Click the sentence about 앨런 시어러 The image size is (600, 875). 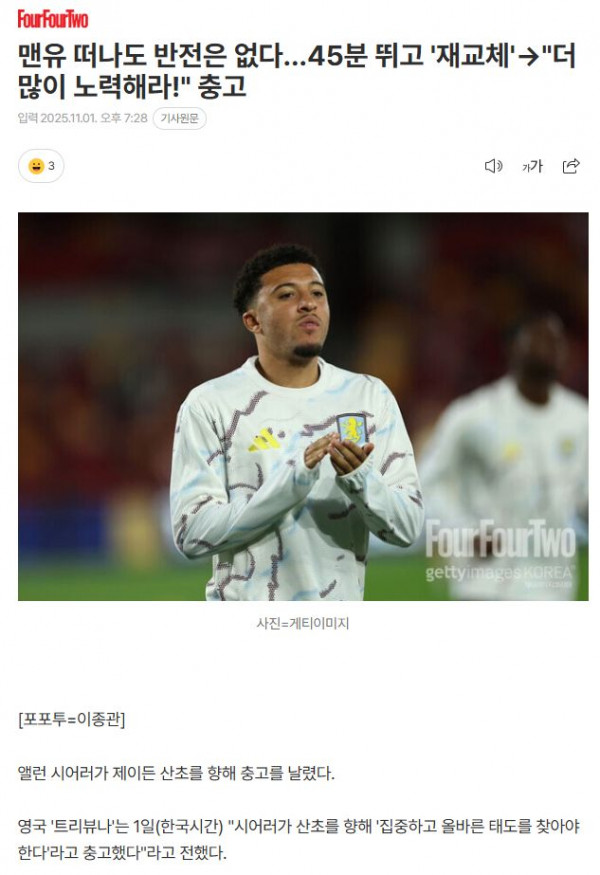[x=176, y=773]
